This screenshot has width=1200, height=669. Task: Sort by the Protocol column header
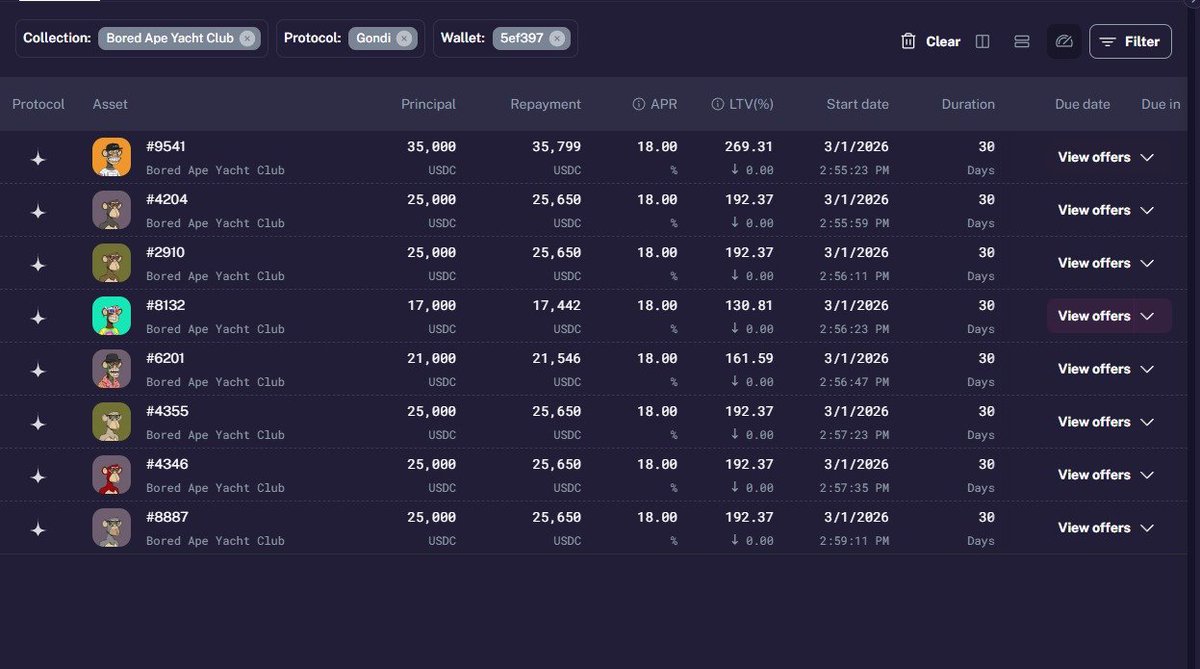38,104
